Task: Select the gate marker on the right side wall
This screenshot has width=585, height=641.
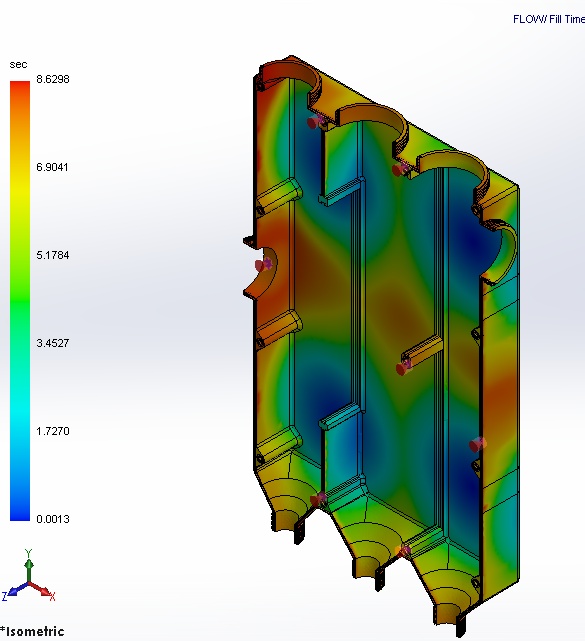Action: point(477,444)
